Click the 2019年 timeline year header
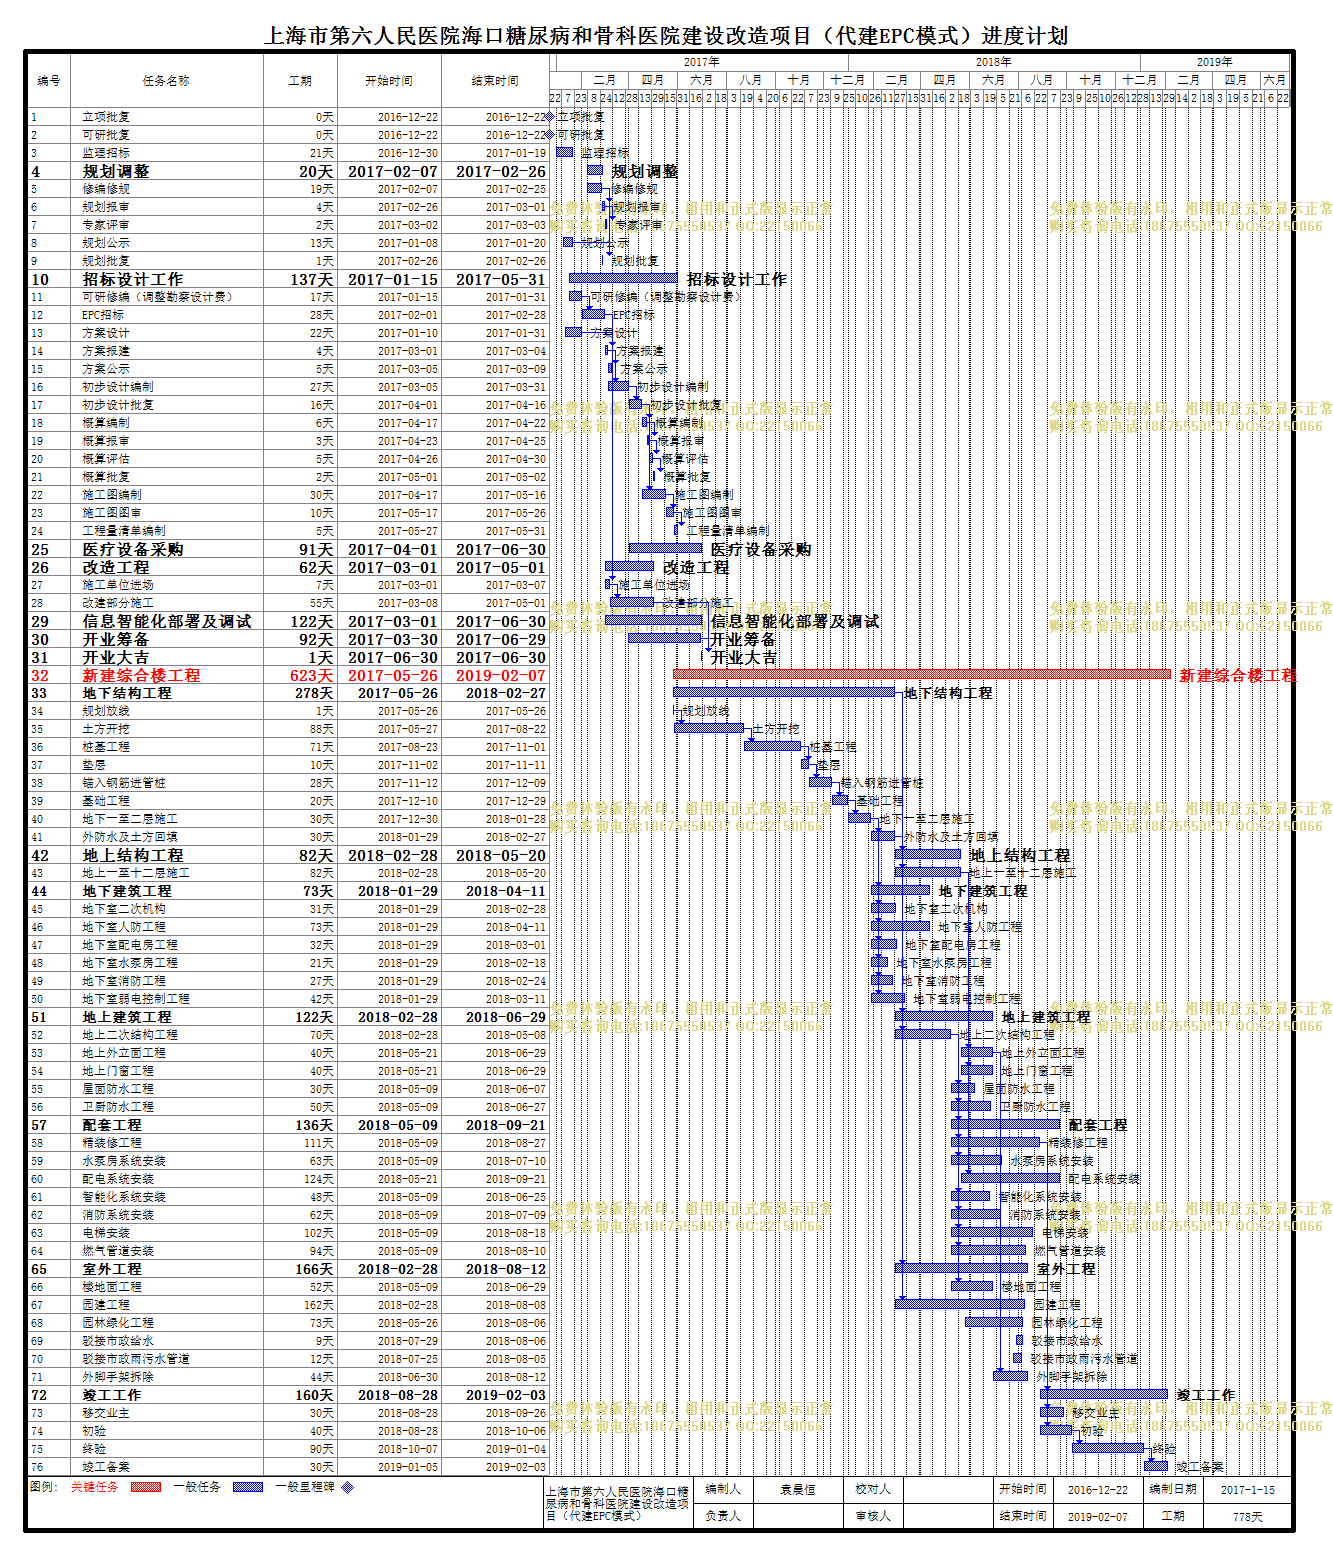 [x=1215, y=62]
